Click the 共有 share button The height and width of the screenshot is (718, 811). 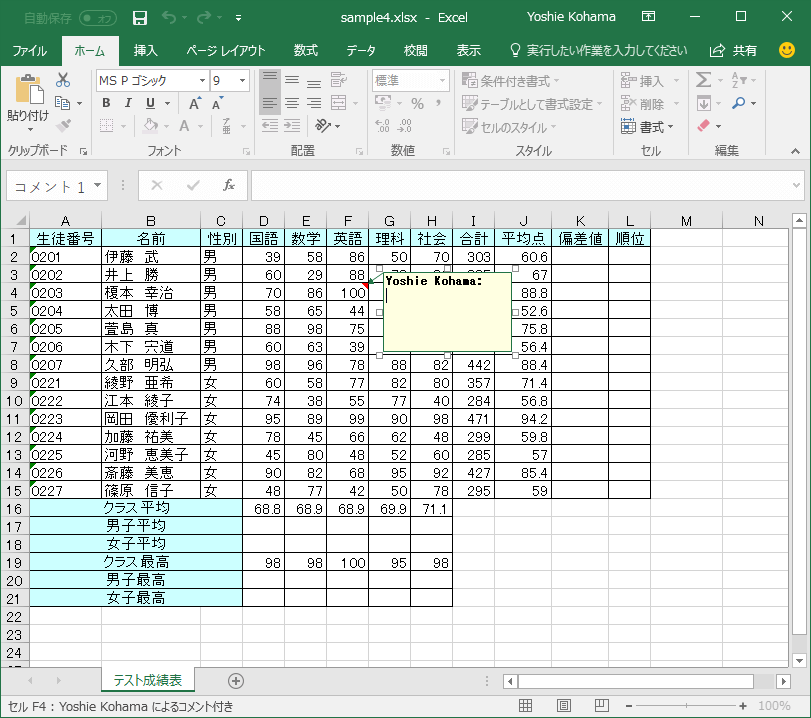click(733, 51)
